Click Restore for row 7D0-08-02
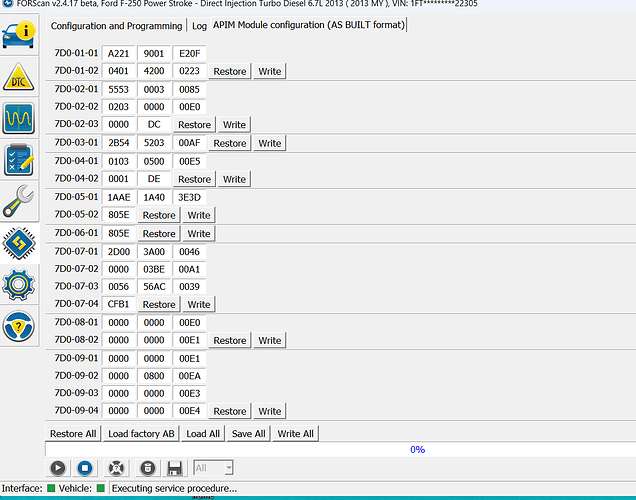Viewport: 636px width, 500px height. pyautogui.click(x=230, y=340)
